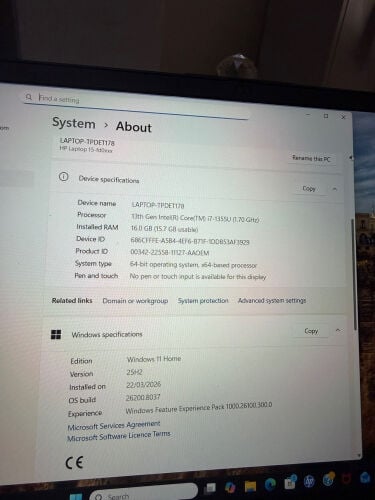Click the Rename this PC button
Viewport: 375px width, 500px height.
pyautogui.click(x=311, y=159)
